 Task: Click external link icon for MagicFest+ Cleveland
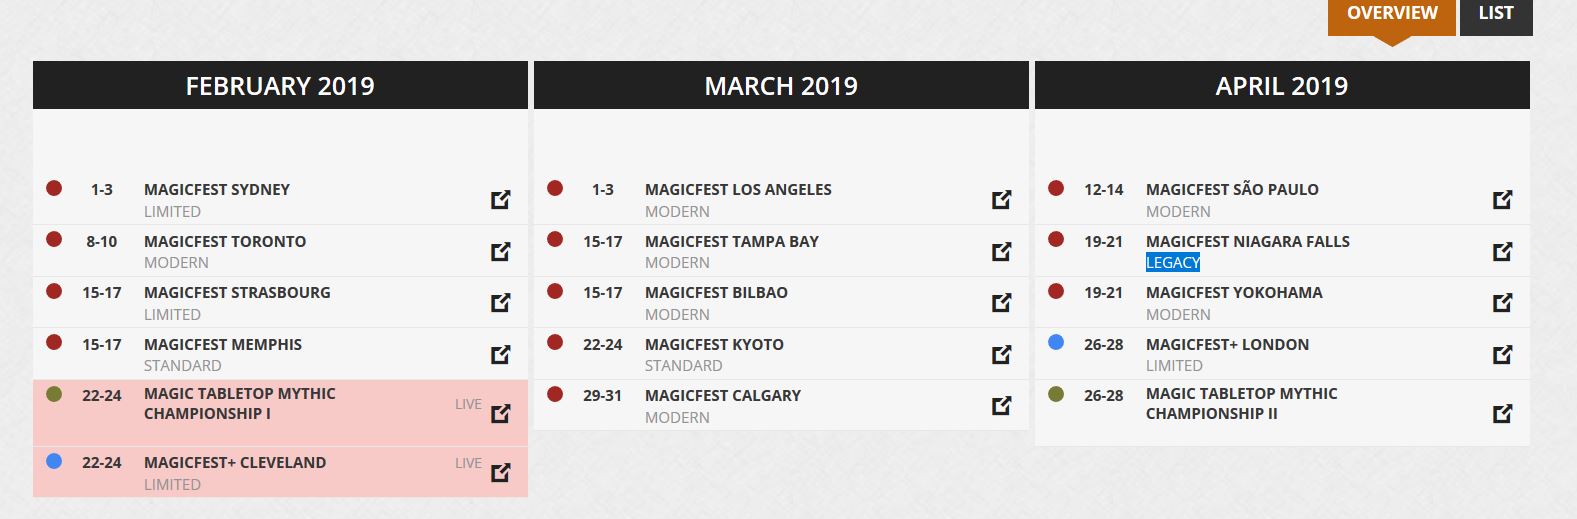(x=501, y=472)
